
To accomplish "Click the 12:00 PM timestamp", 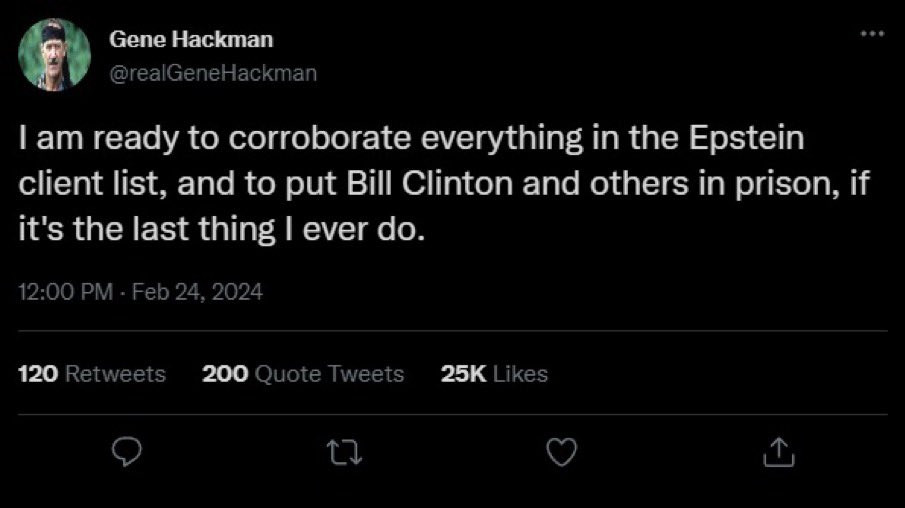I will [65, 293].
